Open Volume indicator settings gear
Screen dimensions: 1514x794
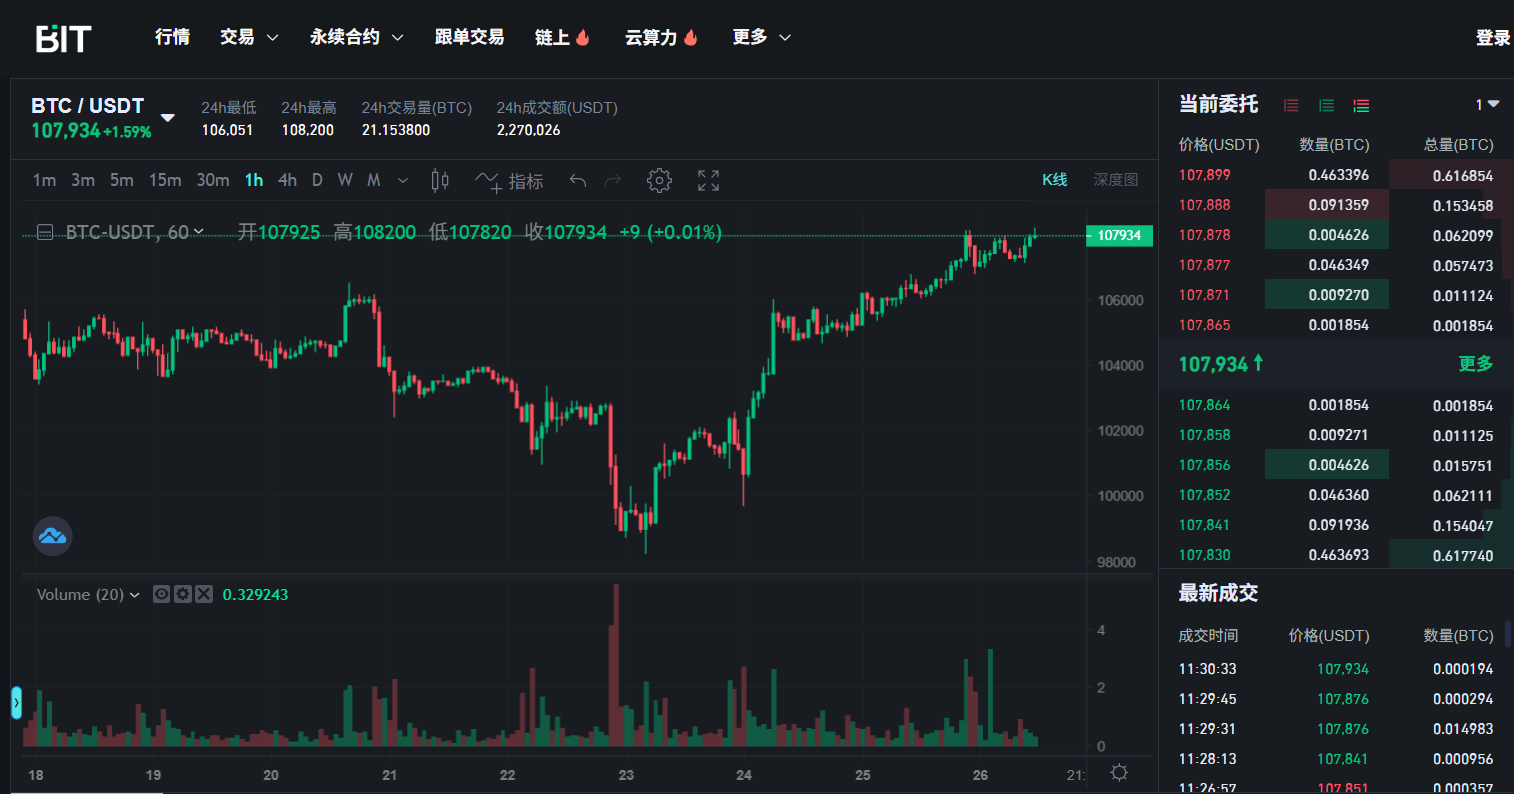pos(182,594)
